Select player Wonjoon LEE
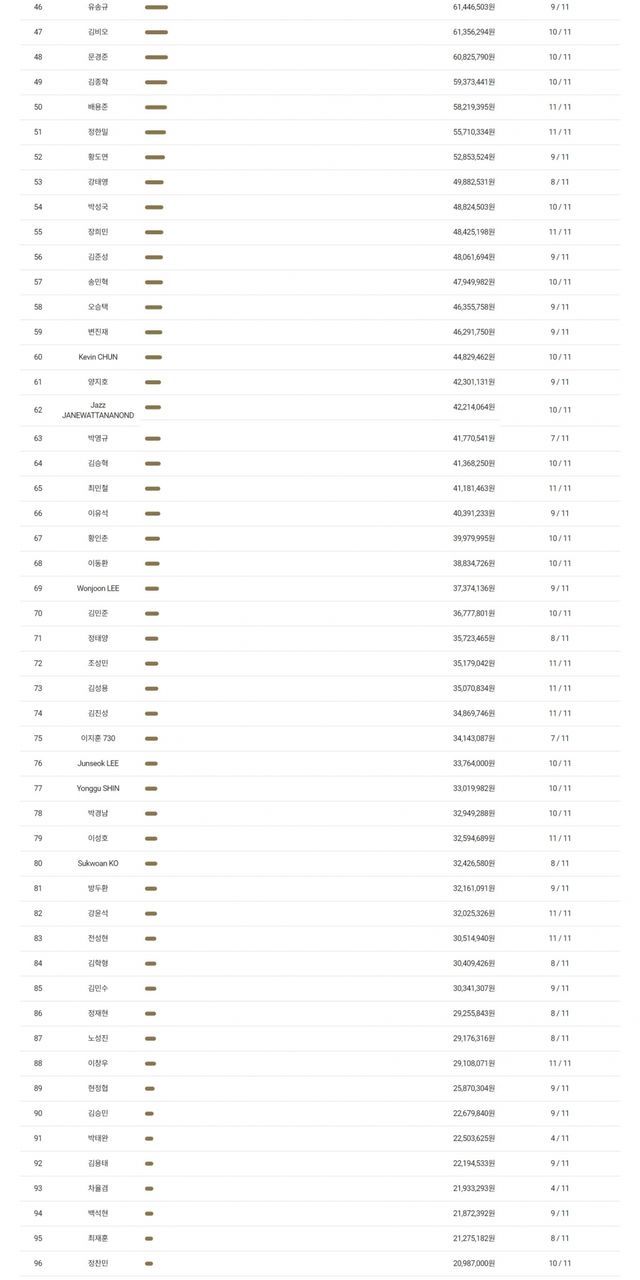The height and width of the screenshot is (1280, 640). pyautogui.click(x=98, y=588)
